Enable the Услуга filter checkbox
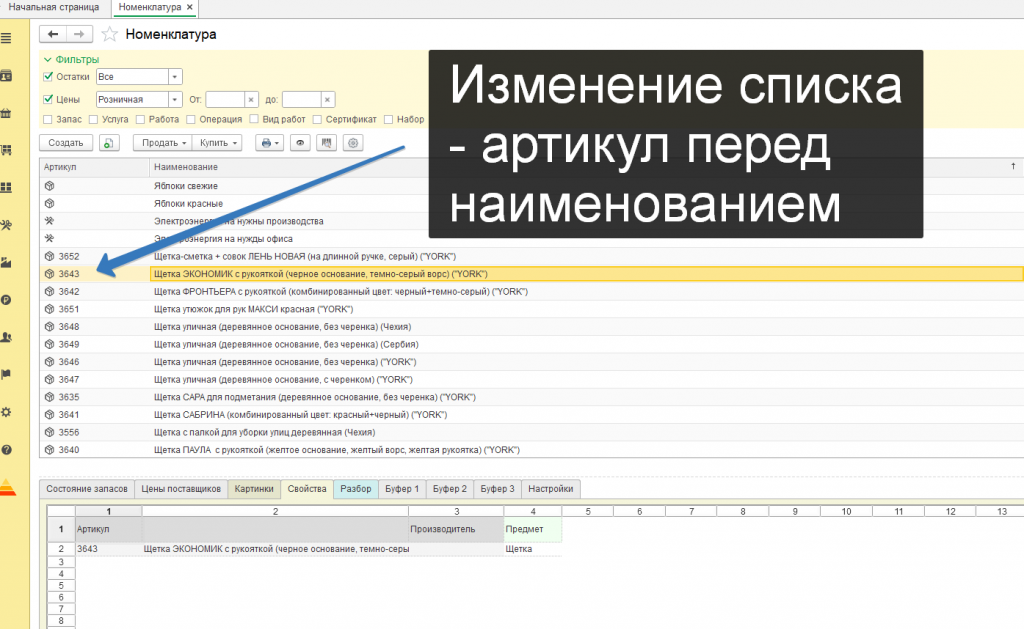The height and width of the screenshot is (629, 1024). [93, 120]
